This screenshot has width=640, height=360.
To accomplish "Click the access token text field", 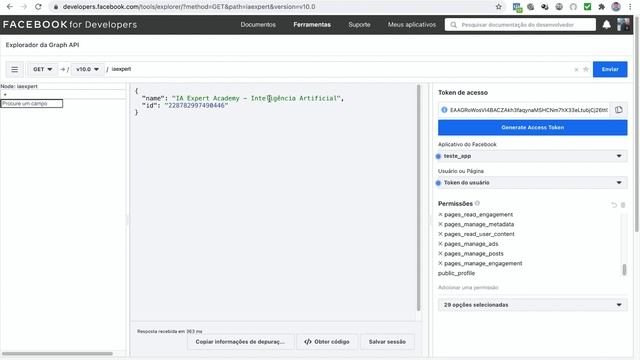I will tap(529, 110).
